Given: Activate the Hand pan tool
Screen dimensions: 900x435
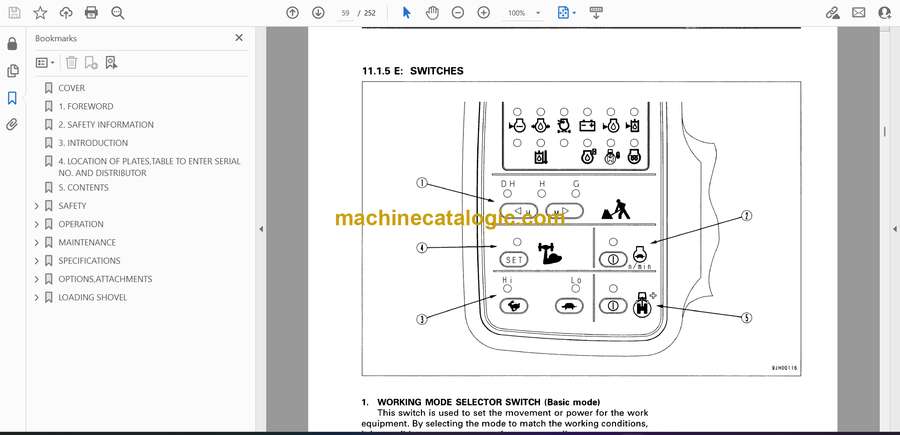Looking at the screenshot, I should coord(432,13).
